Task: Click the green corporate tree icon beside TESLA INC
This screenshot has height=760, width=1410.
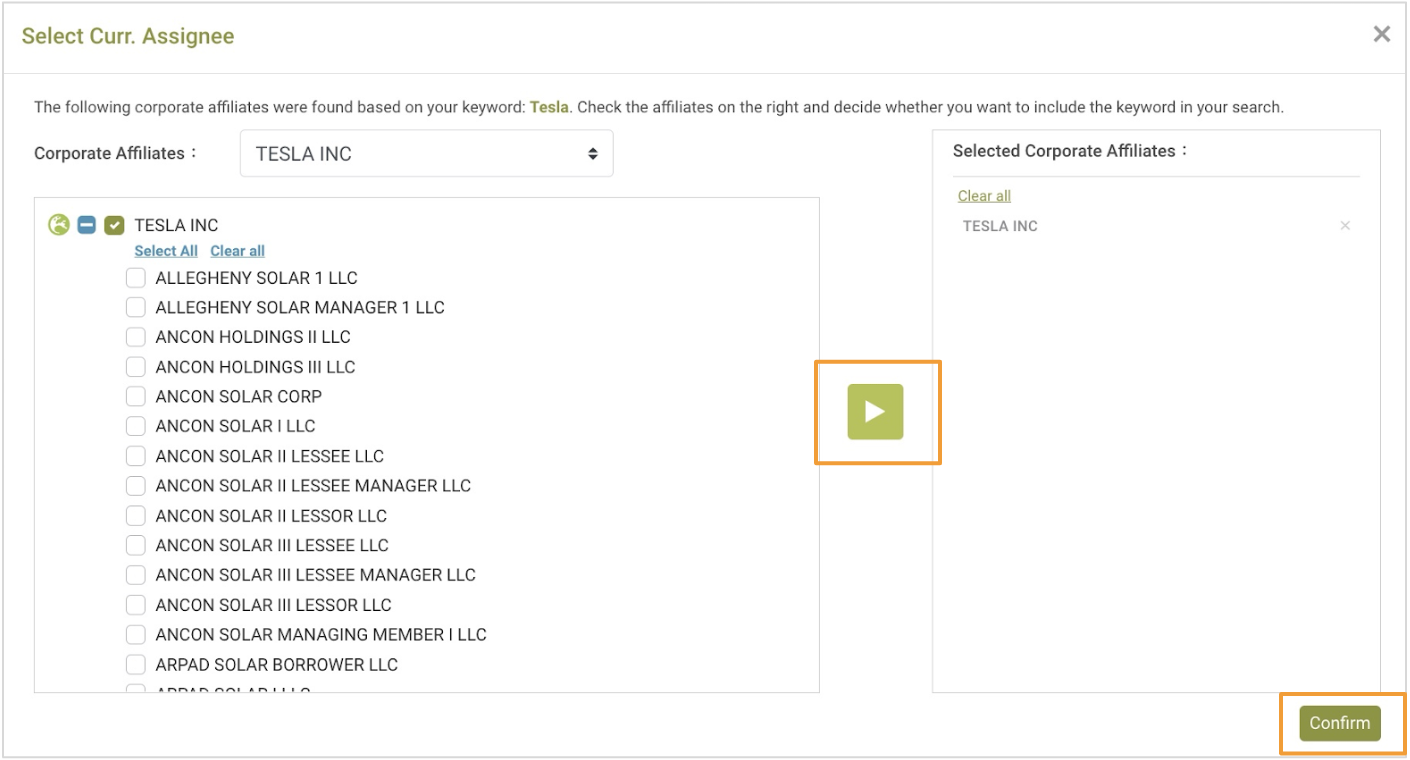Action: (x=59, y=225)
